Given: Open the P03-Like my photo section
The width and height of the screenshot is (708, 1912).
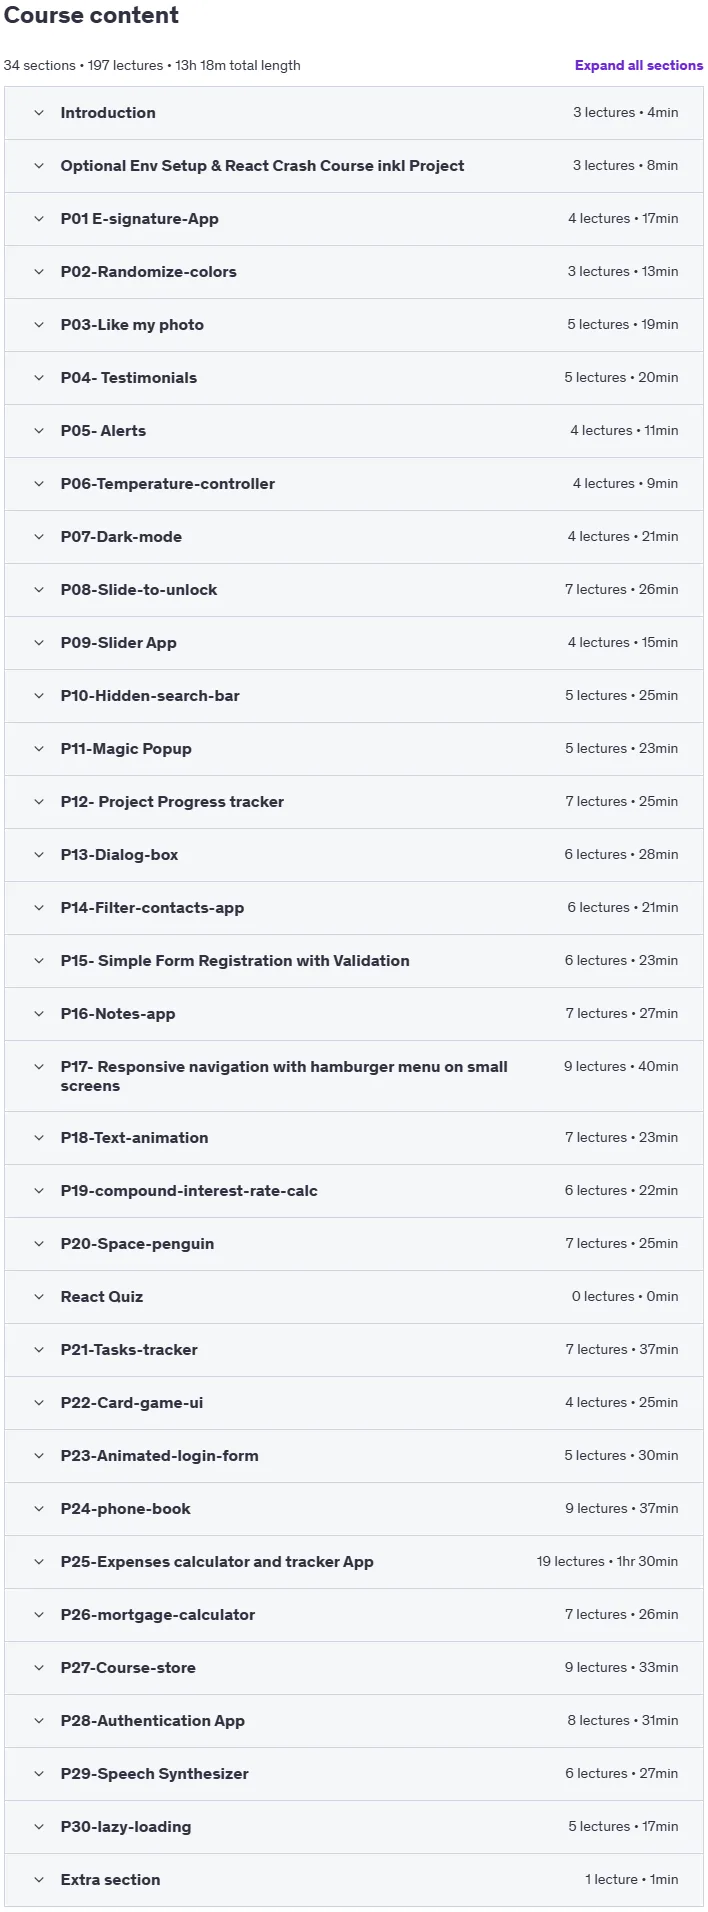Looking at the screenshot, I should coord(353,325).
